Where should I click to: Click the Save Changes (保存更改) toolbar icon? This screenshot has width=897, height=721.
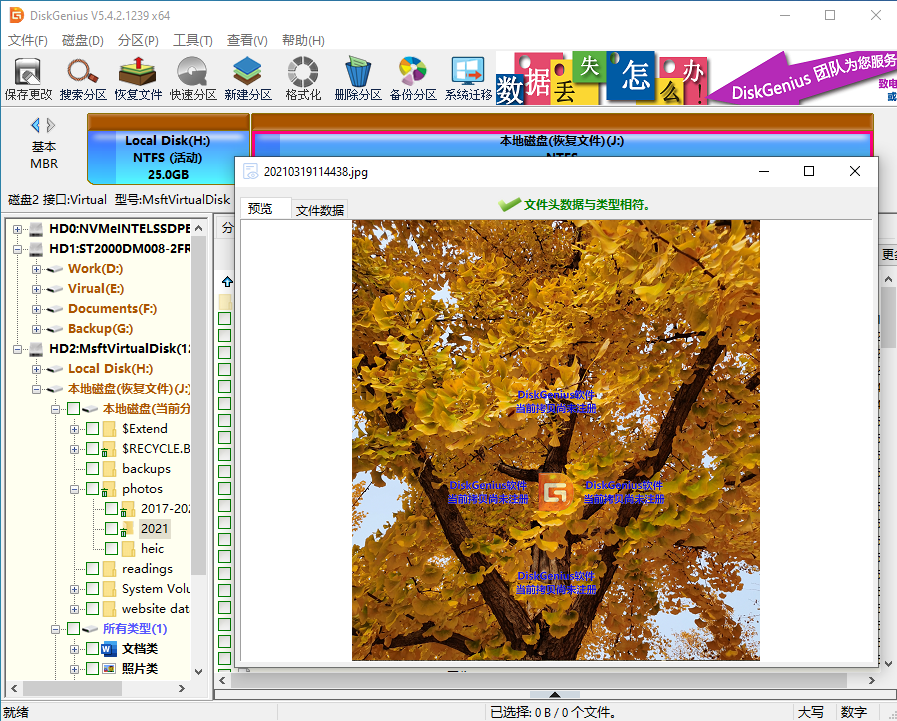click(x=28, y=78)
